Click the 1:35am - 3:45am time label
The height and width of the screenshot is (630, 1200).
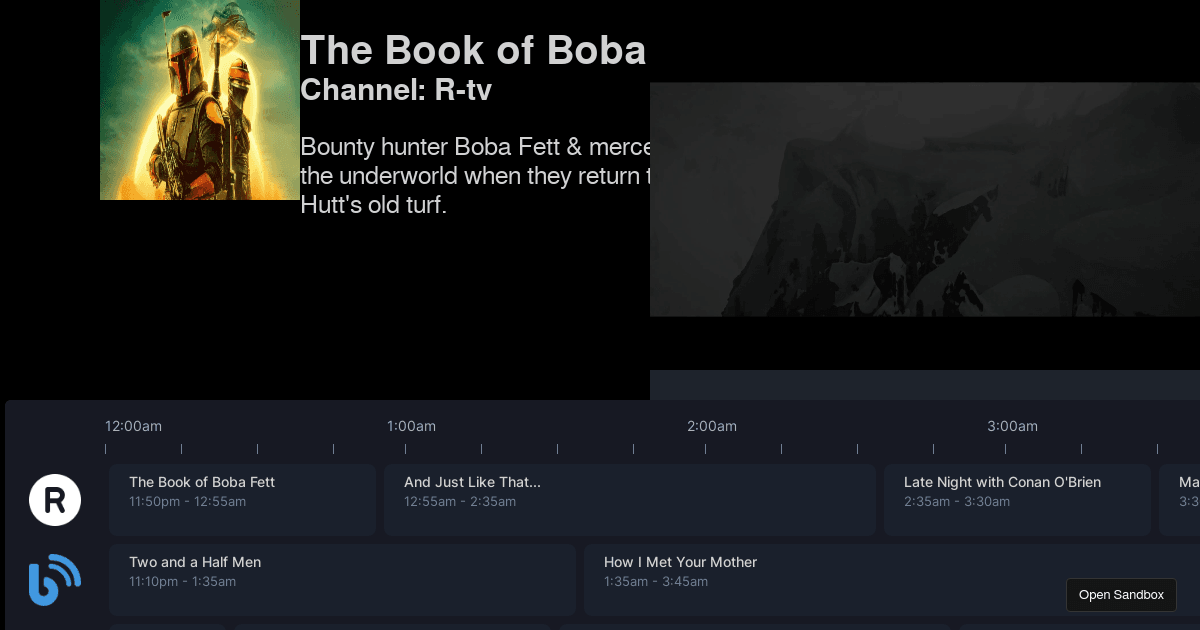655,582
